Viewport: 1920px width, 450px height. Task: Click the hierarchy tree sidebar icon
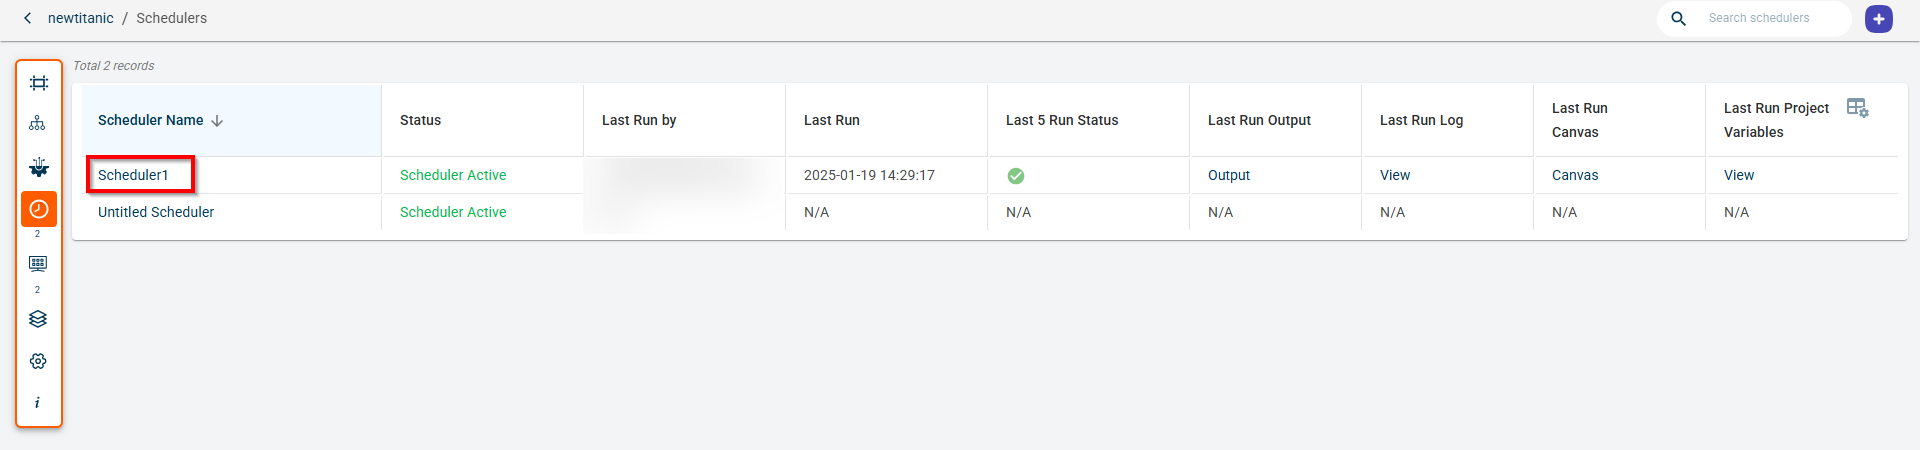[38, 124]
